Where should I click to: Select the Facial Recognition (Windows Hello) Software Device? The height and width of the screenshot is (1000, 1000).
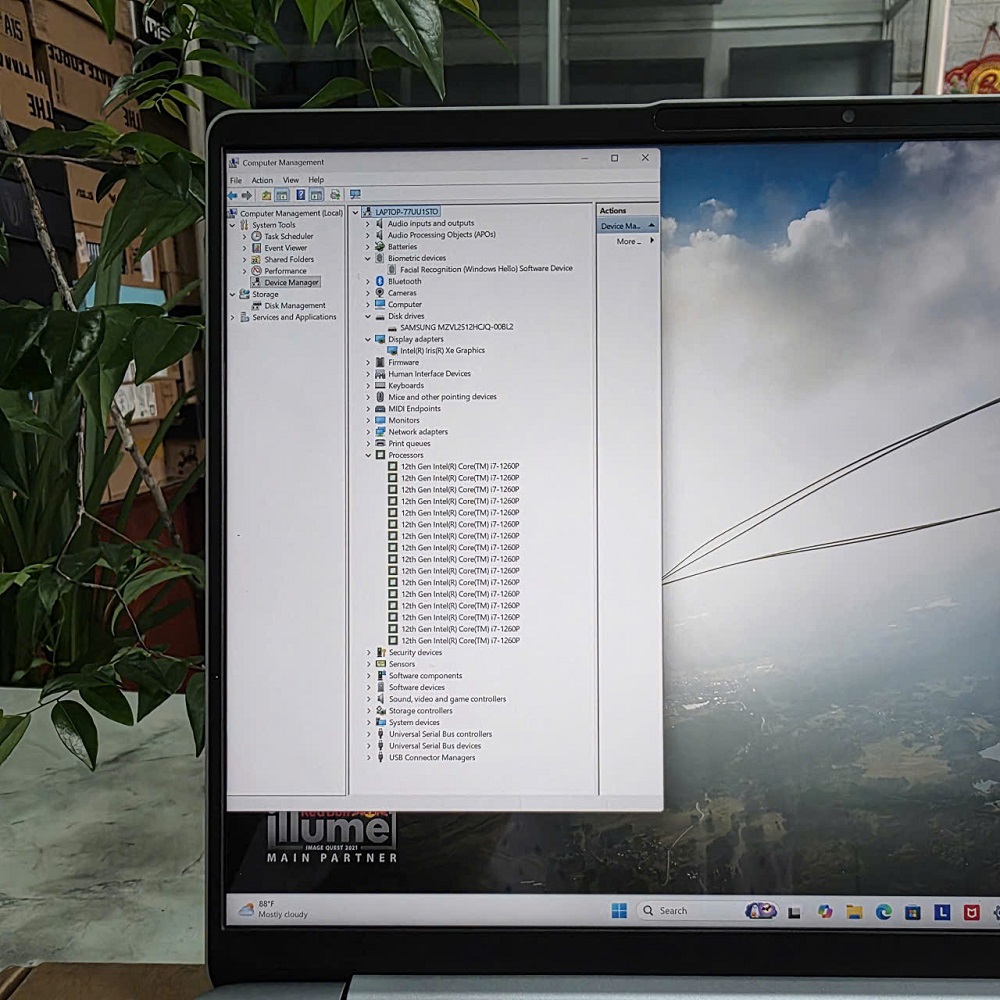[x=487, y=269]
